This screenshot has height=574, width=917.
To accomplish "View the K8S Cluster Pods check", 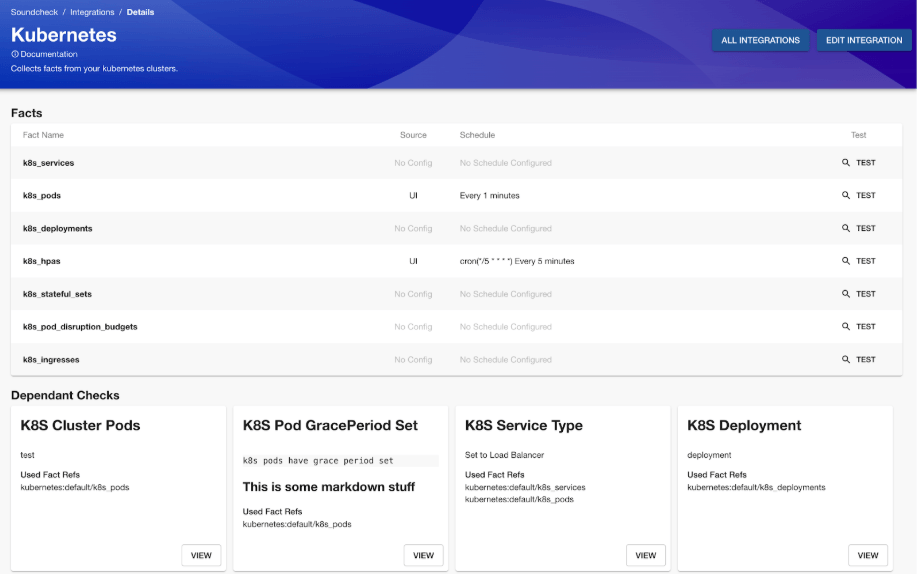I will point(201,555).
